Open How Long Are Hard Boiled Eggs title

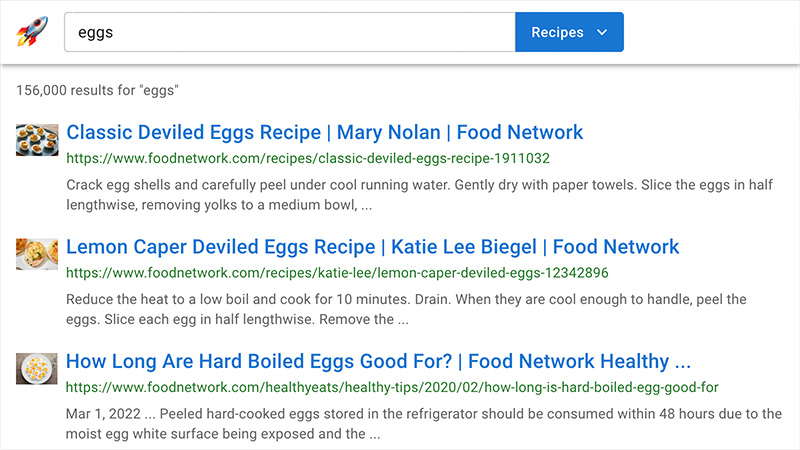click(378, 361)
